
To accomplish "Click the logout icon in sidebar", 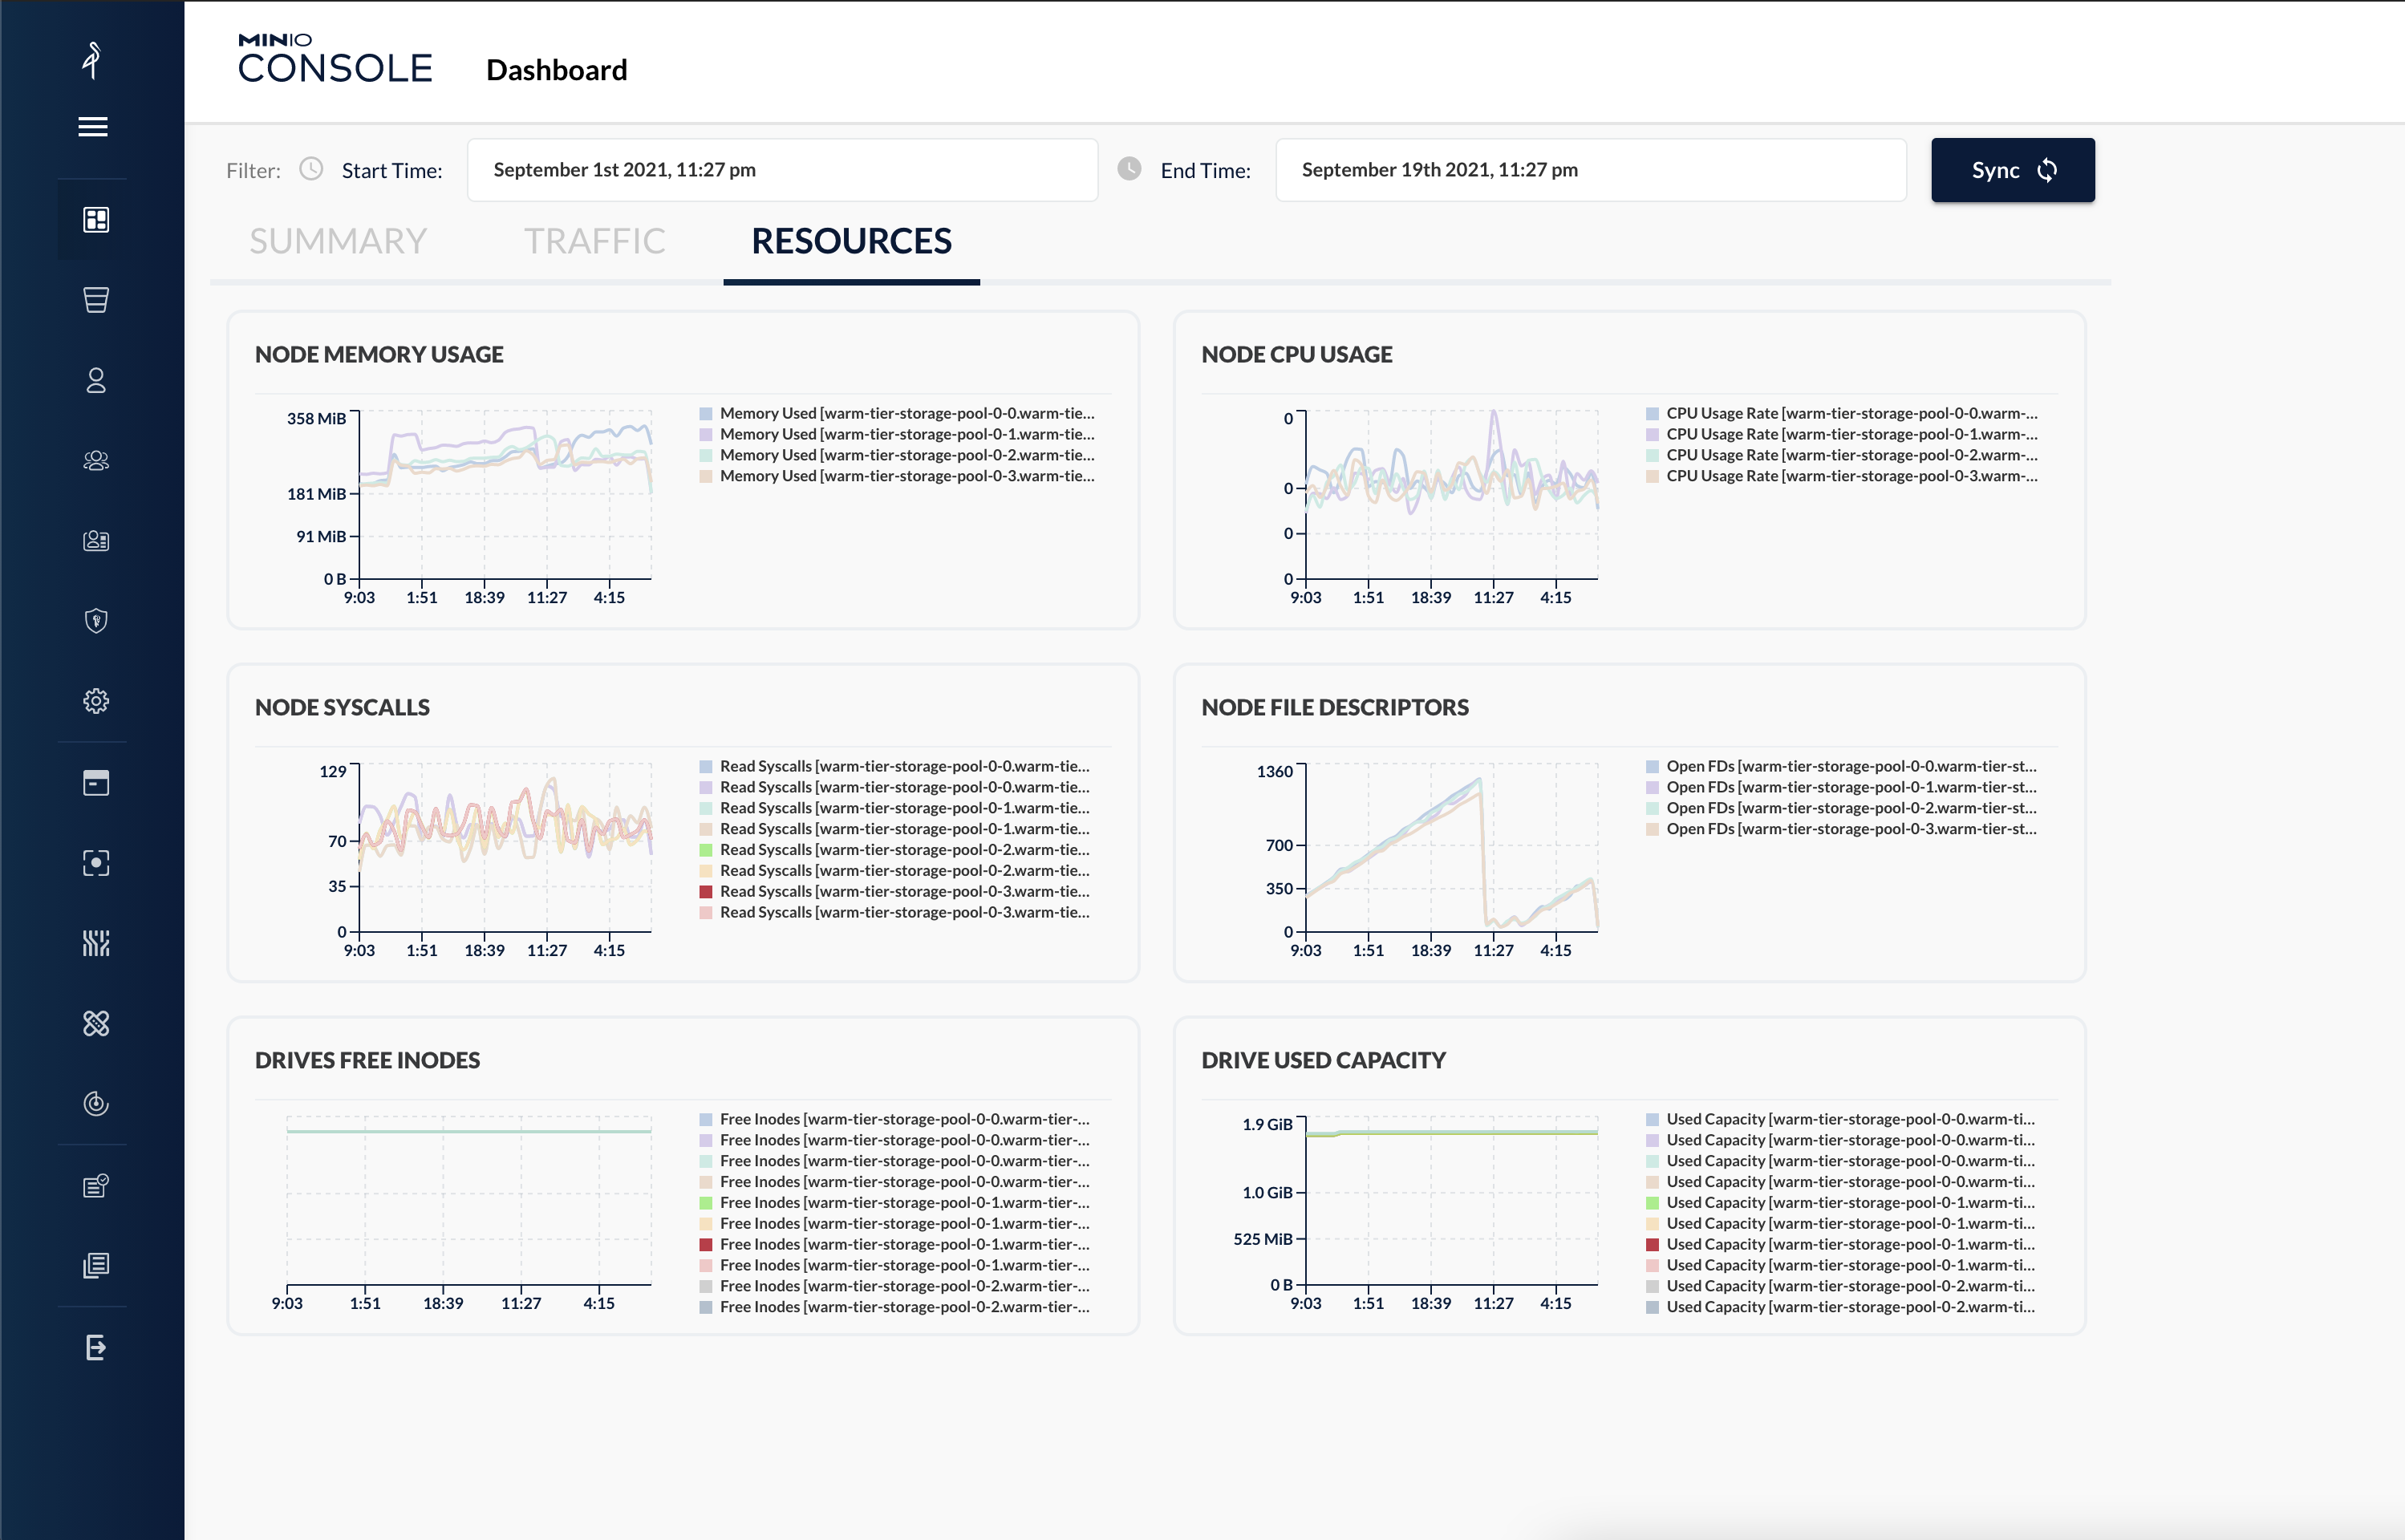I will click(x=96, y=1347).
